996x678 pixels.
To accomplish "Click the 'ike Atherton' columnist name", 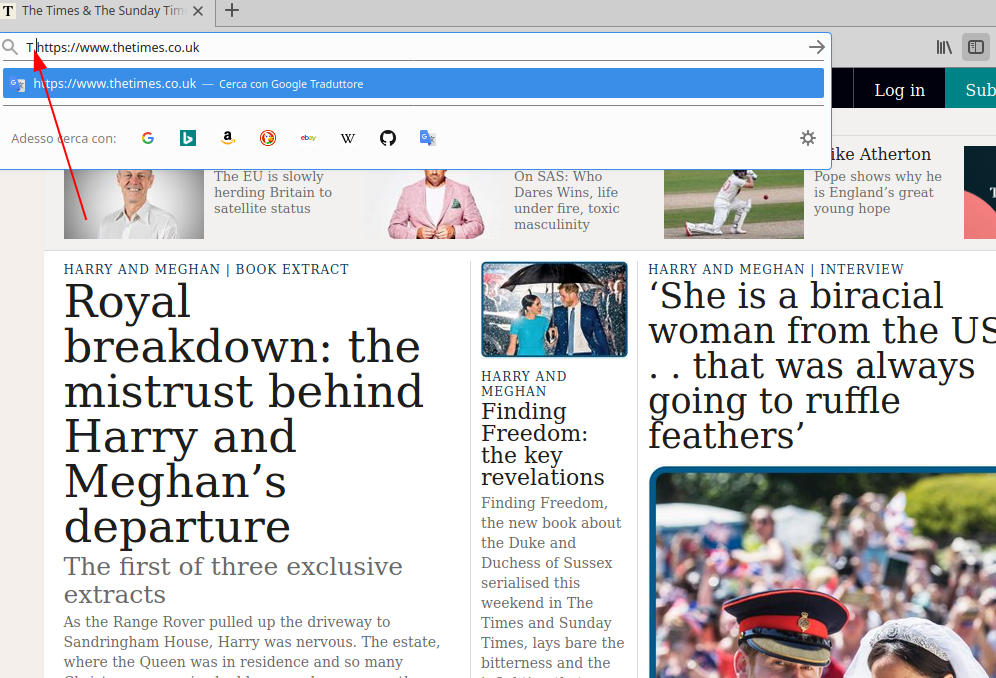I will point(881,154).
